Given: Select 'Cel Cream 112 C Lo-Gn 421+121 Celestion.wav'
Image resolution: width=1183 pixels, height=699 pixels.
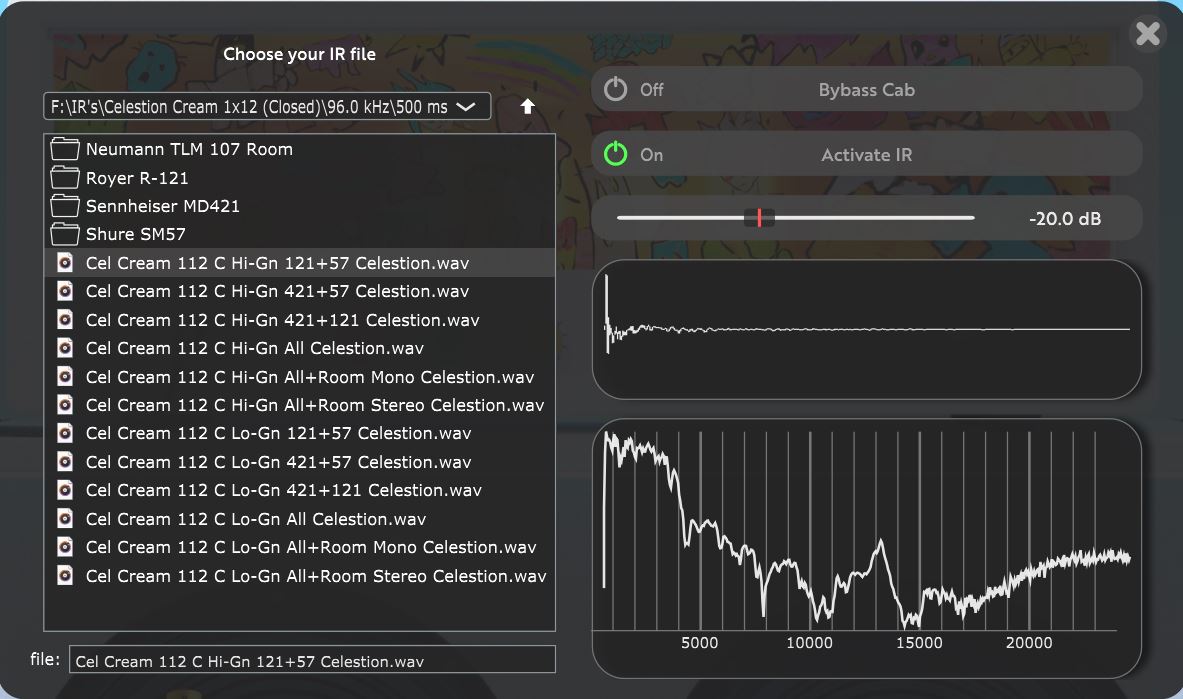Looking at the screenshot, I should (300, 490).
